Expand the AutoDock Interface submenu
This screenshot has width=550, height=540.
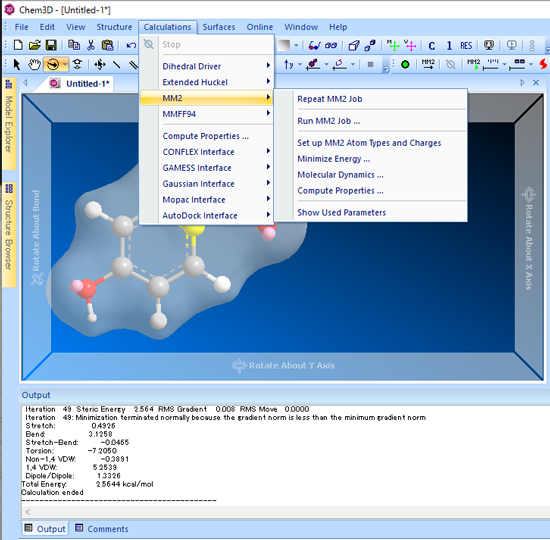[206, 215]
